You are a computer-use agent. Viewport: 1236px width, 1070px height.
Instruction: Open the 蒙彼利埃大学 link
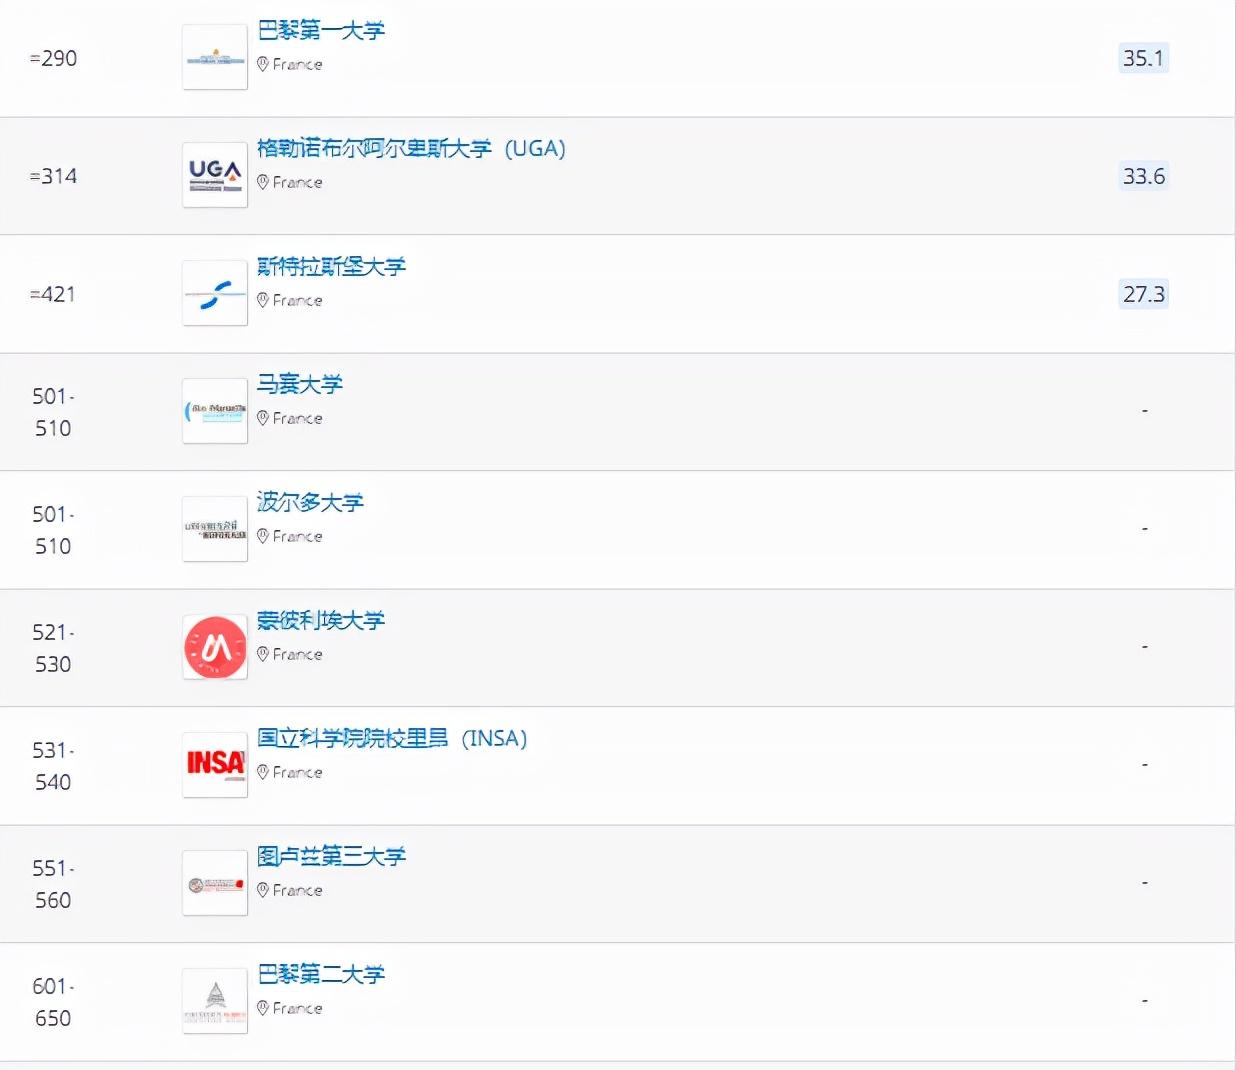[x=321, y=620]
